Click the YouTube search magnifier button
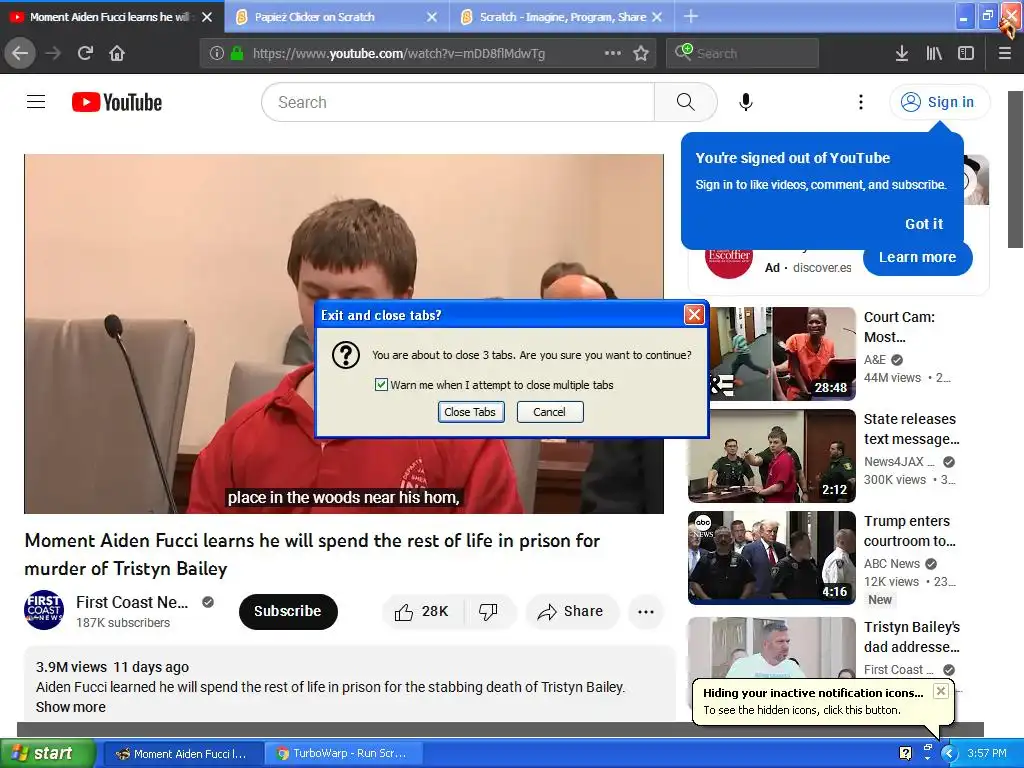 click(x=686, y=102)
